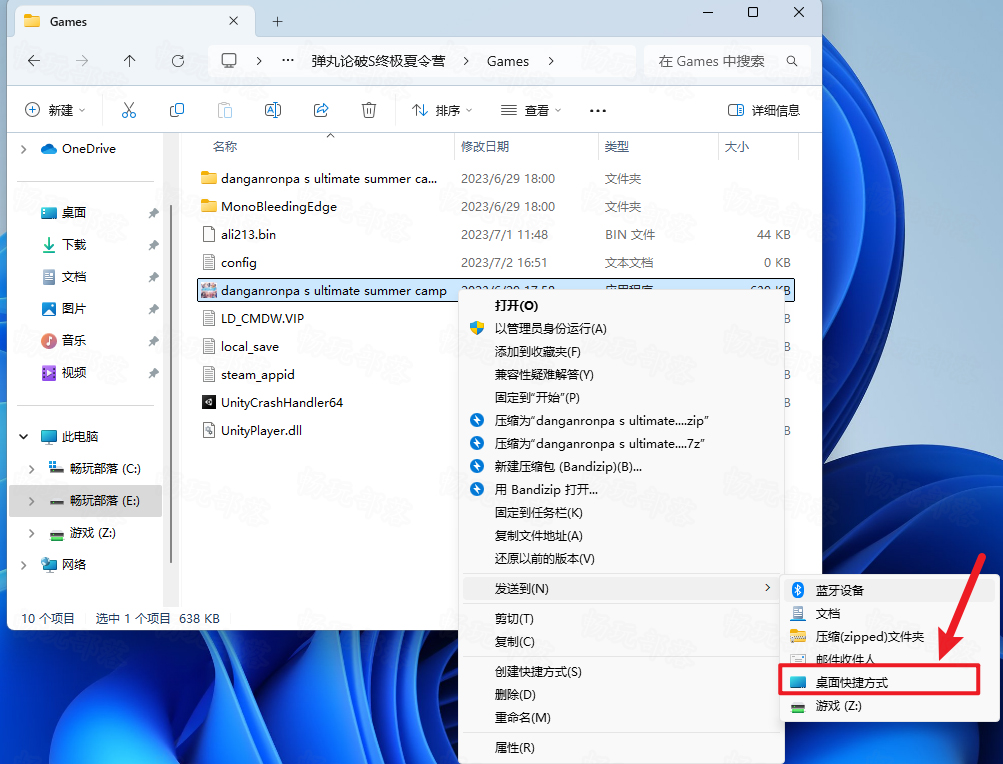
Task: Unpin 下载 using its pin icon
Action: 154,245
